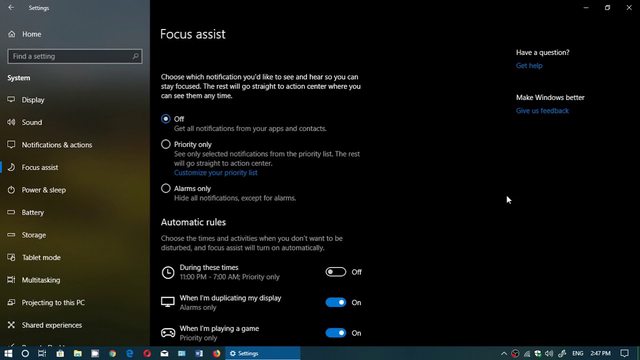This screenshot has width=640, height=360.
Task: Disable When I'm duplicating my display toggle
Action: click(x=336, y=302)
